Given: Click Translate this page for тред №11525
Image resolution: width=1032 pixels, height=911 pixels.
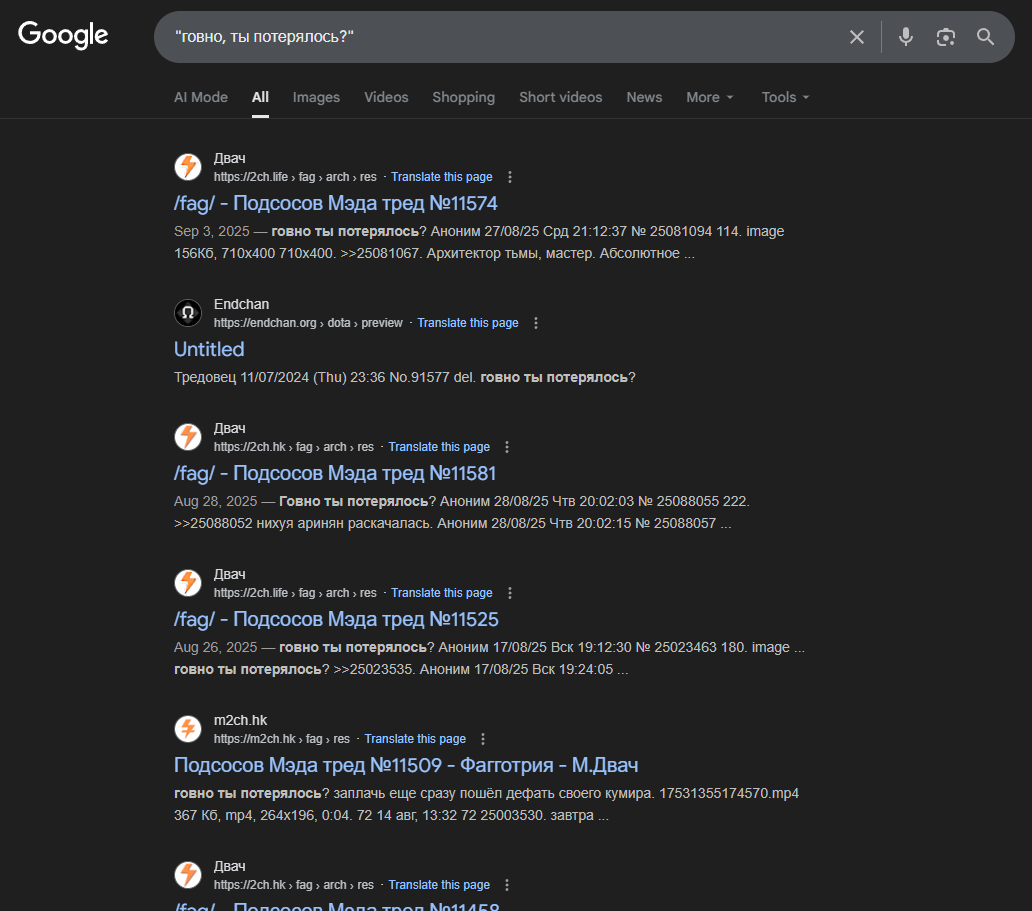Looking at the screenshot, I should pos(442,593).
